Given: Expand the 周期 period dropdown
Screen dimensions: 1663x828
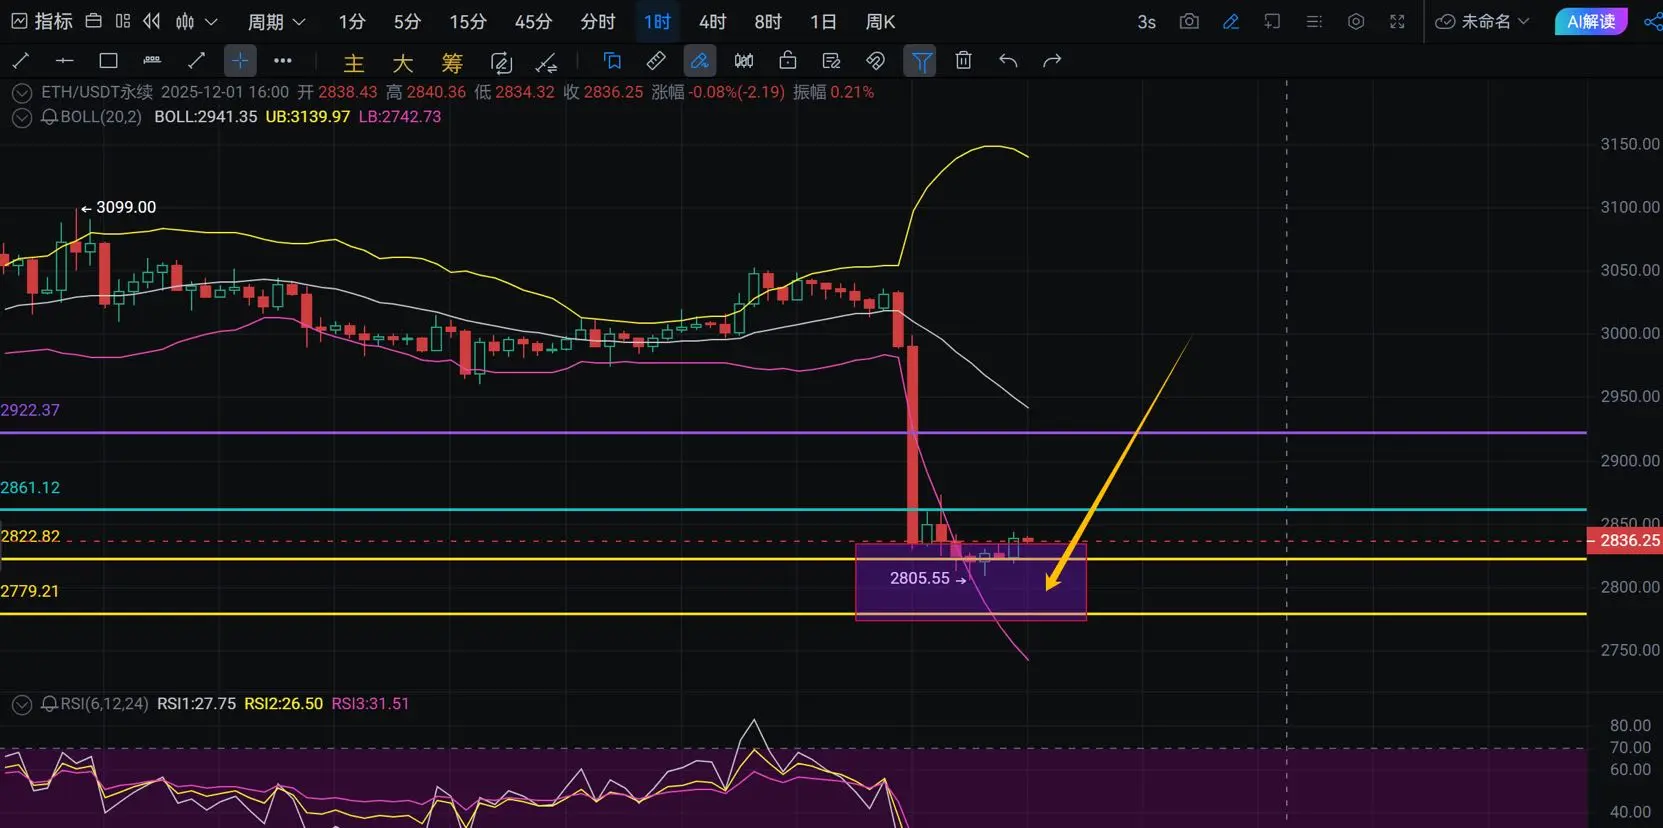Looking at the screenshot, I should 276,21.
